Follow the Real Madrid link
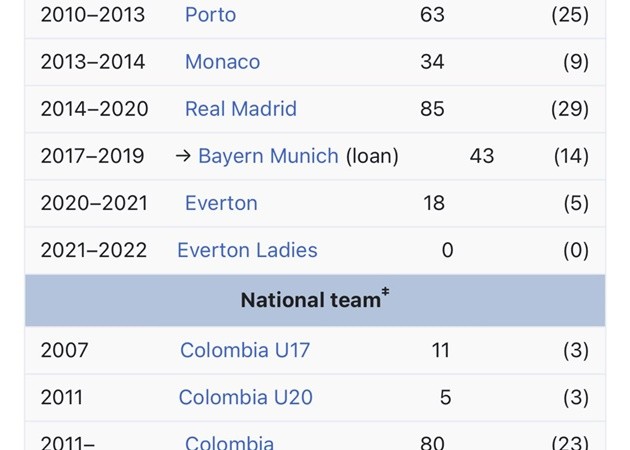 pos(240,109)
